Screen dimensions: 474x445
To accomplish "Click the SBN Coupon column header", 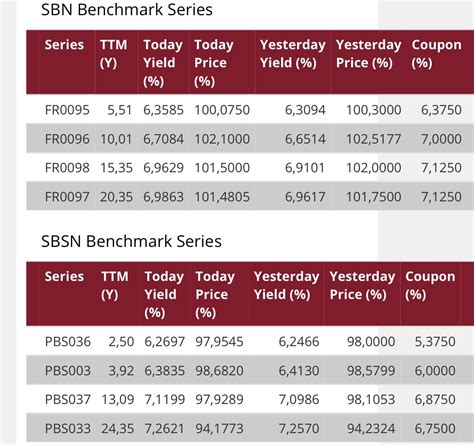I will coord(436,54).
